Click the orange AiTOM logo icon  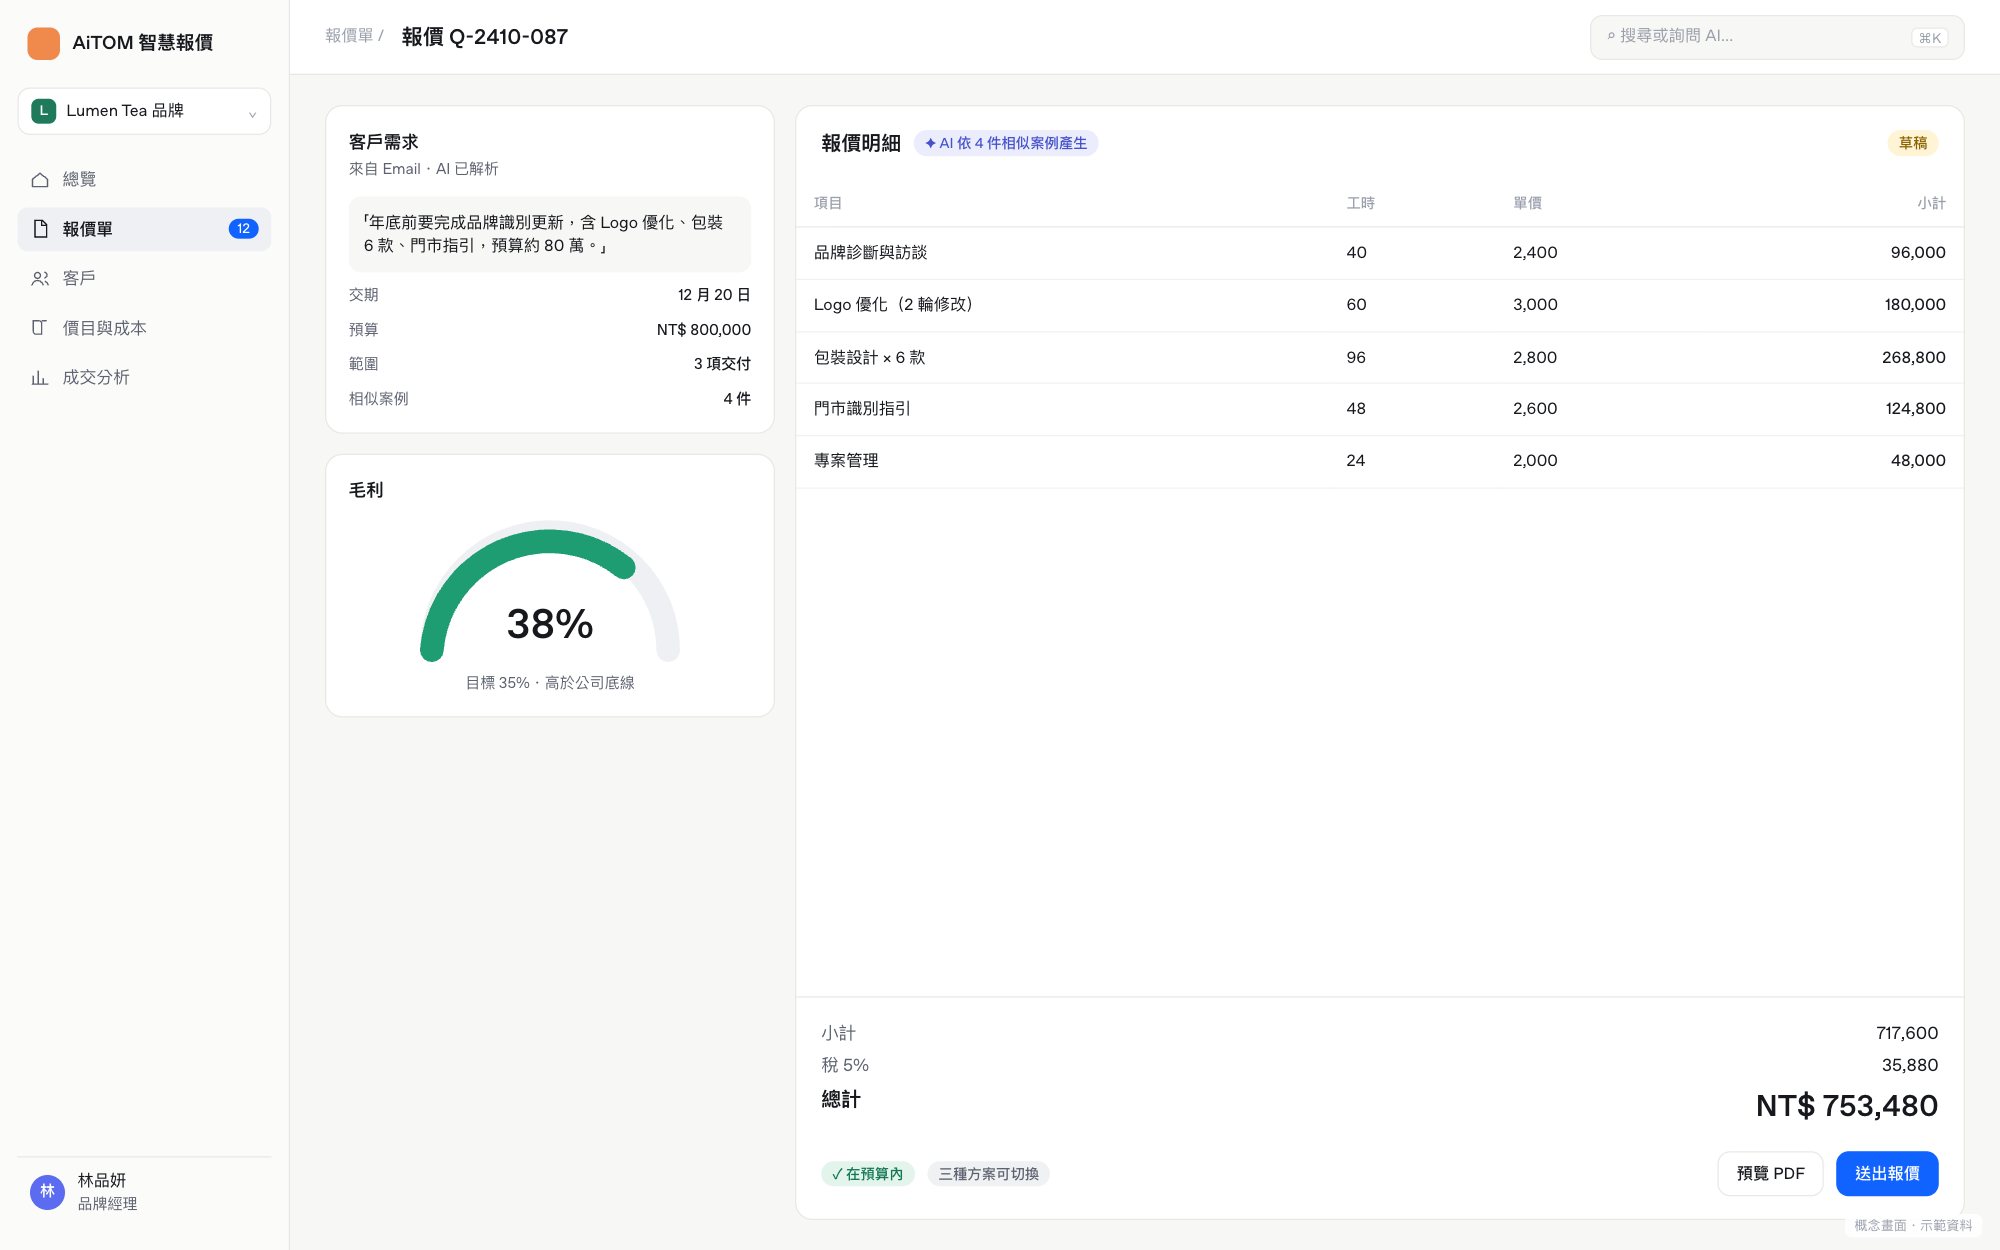pyautogui.click(x=43, y=43)
